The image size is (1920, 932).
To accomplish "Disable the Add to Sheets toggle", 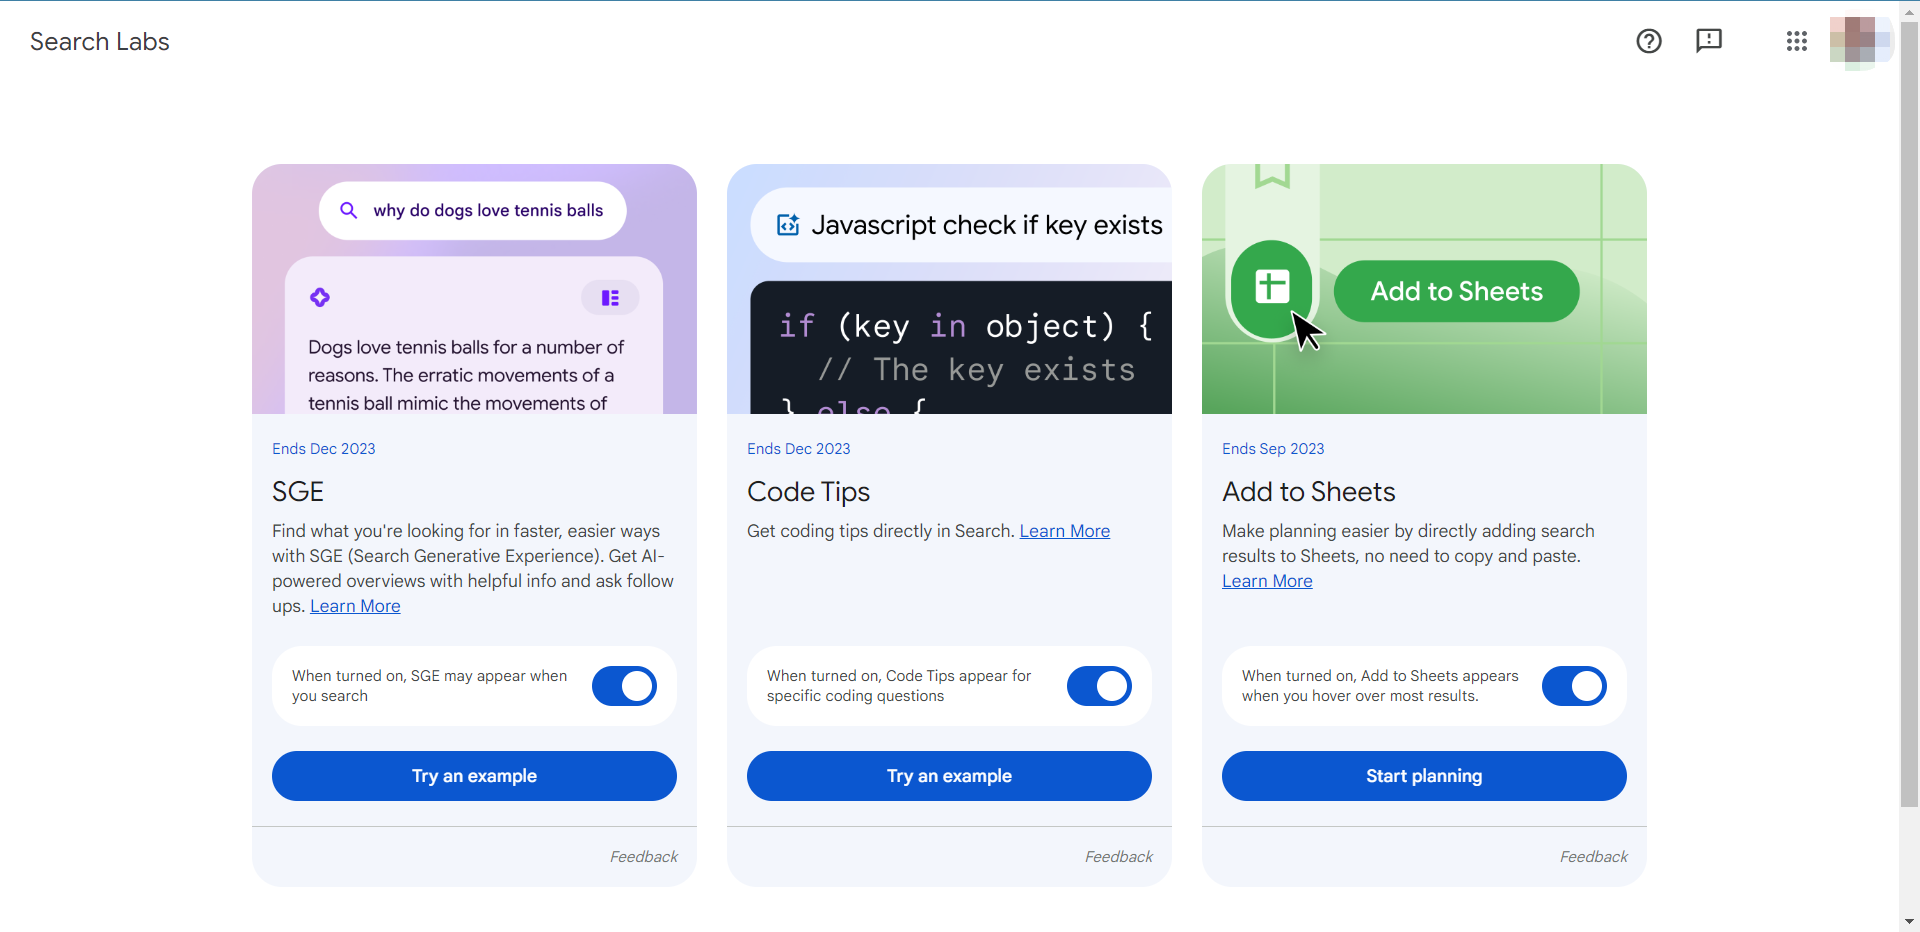I will coord(1574,686).
